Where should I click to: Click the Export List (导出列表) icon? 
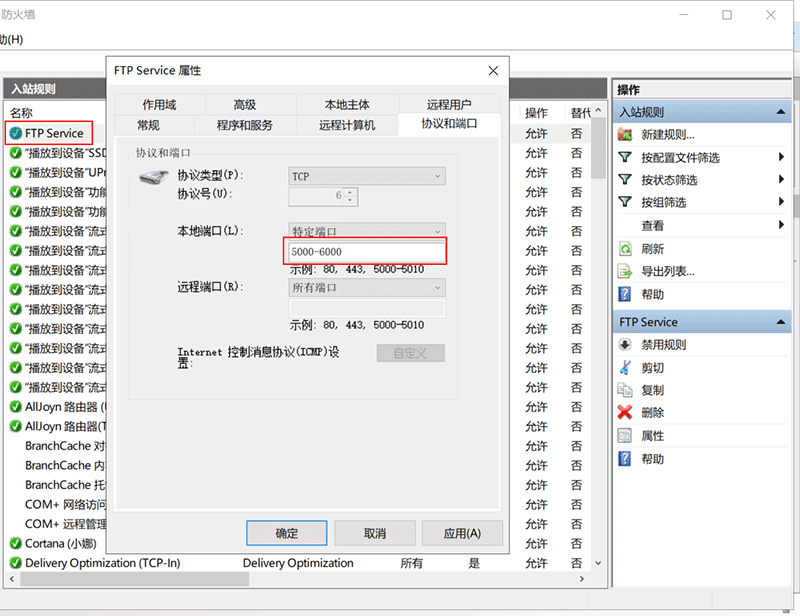[625, 271]
